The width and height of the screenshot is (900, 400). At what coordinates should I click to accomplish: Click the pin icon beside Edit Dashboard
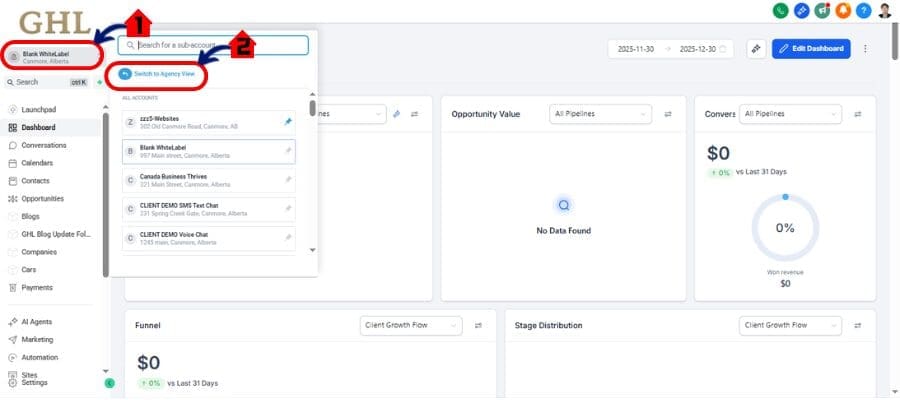click(x=756, y=48)
